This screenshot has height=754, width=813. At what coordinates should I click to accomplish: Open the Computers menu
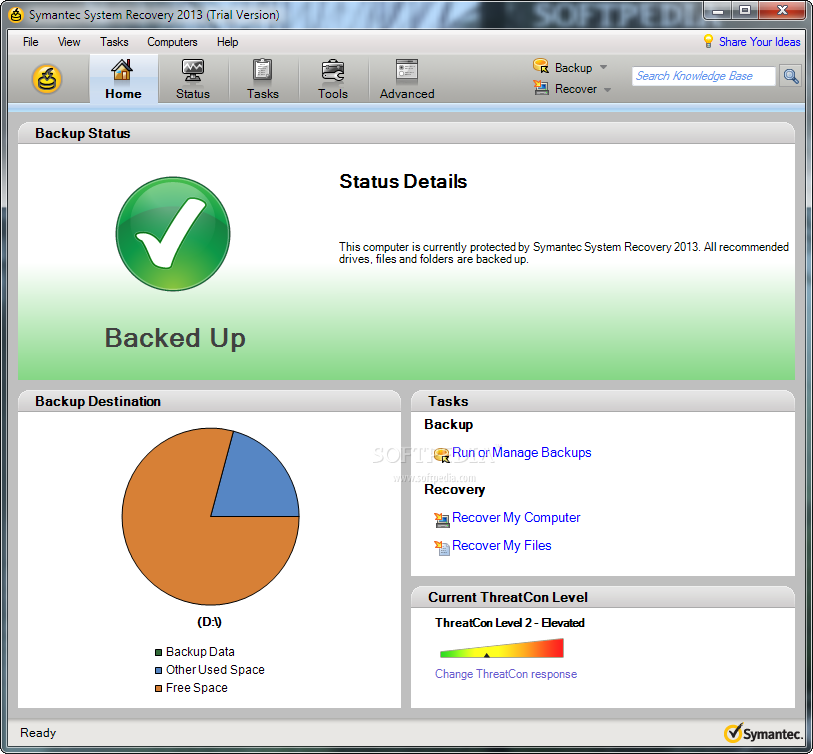tap(172, 42)
